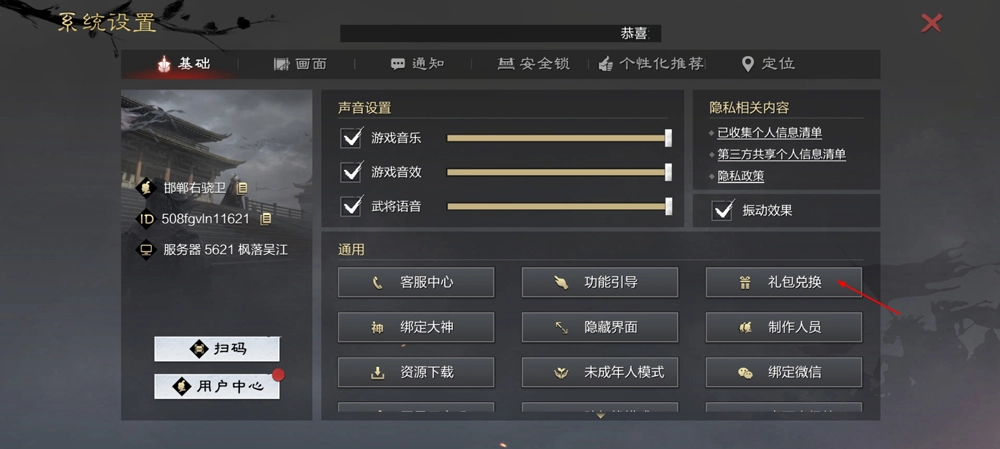Copy the player name 邯郸右骁卫 icon
Screen dimensions: 1000x449
click(242, 188)
